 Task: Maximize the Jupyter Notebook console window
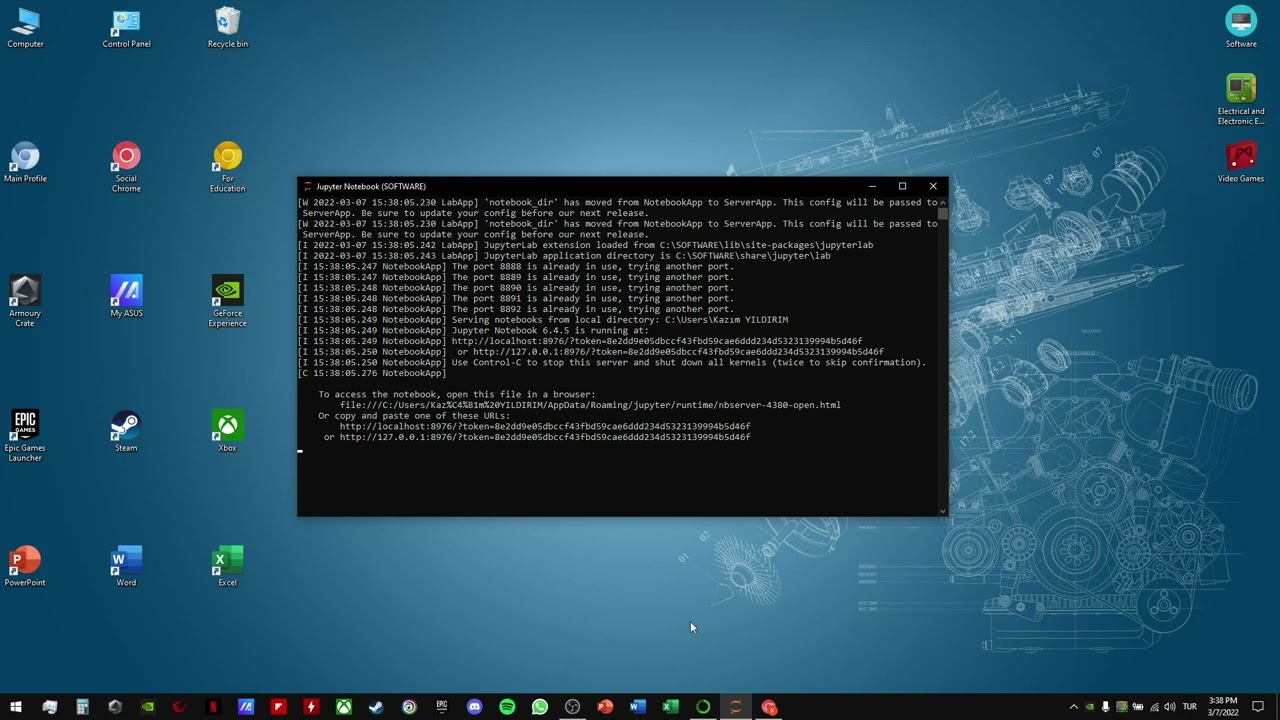tap(902, 186)
